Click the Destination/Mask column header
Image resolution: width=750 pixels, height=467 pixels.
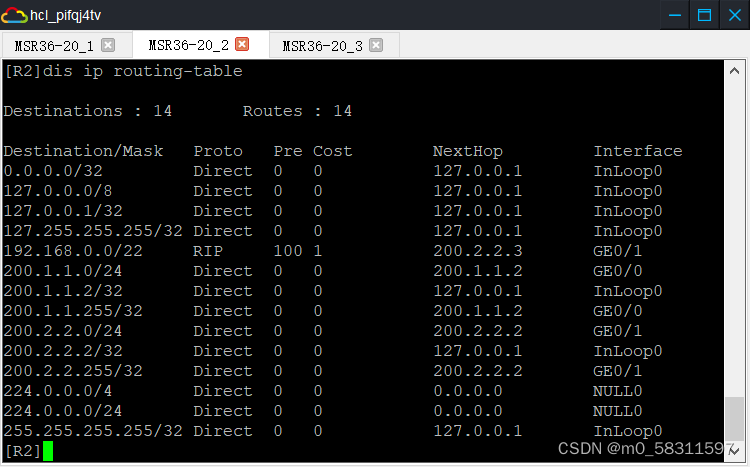pyautogui.click(x=83, y=151)
